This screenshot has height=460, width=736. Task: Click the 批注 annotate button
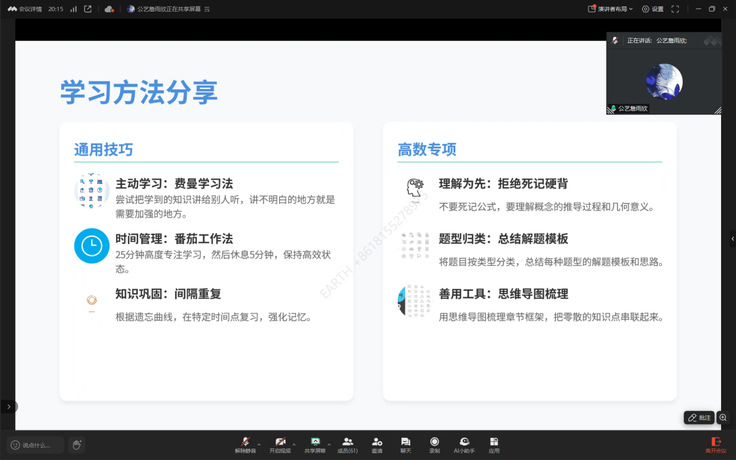coord(699,417)
